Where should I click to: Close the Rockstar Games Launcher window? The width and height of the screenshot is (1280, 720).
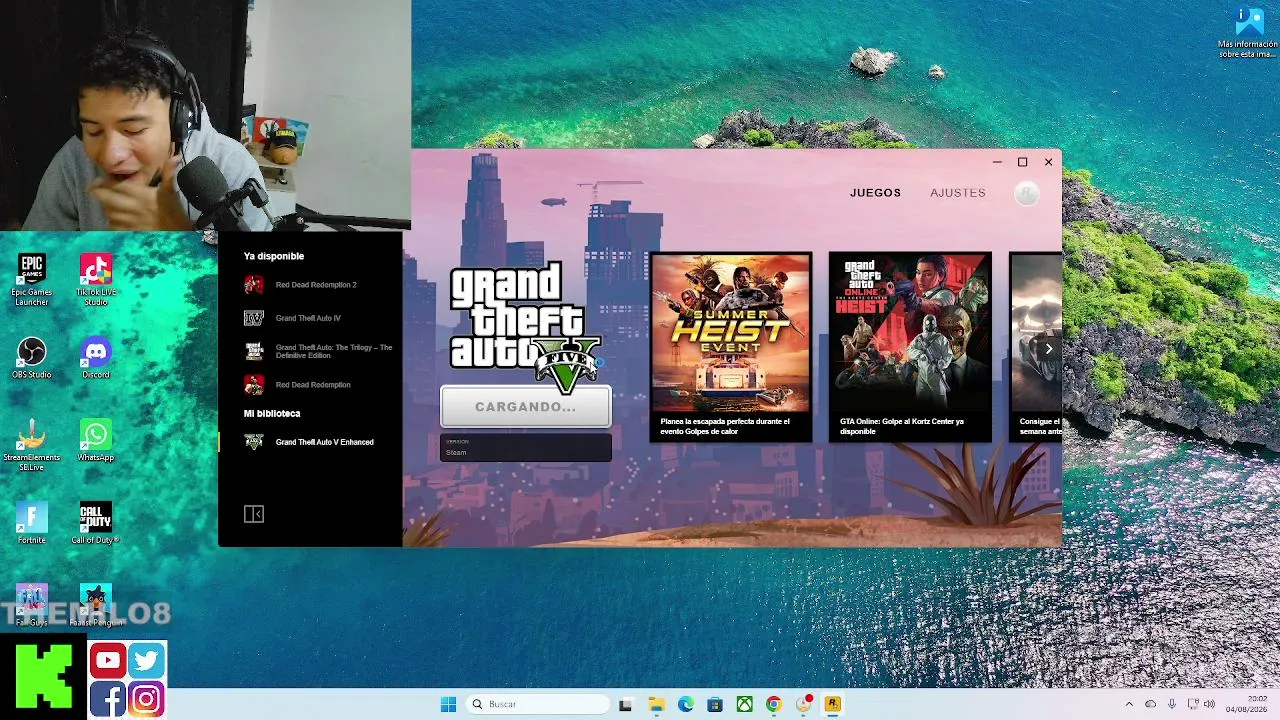[x=1048, y=162]
